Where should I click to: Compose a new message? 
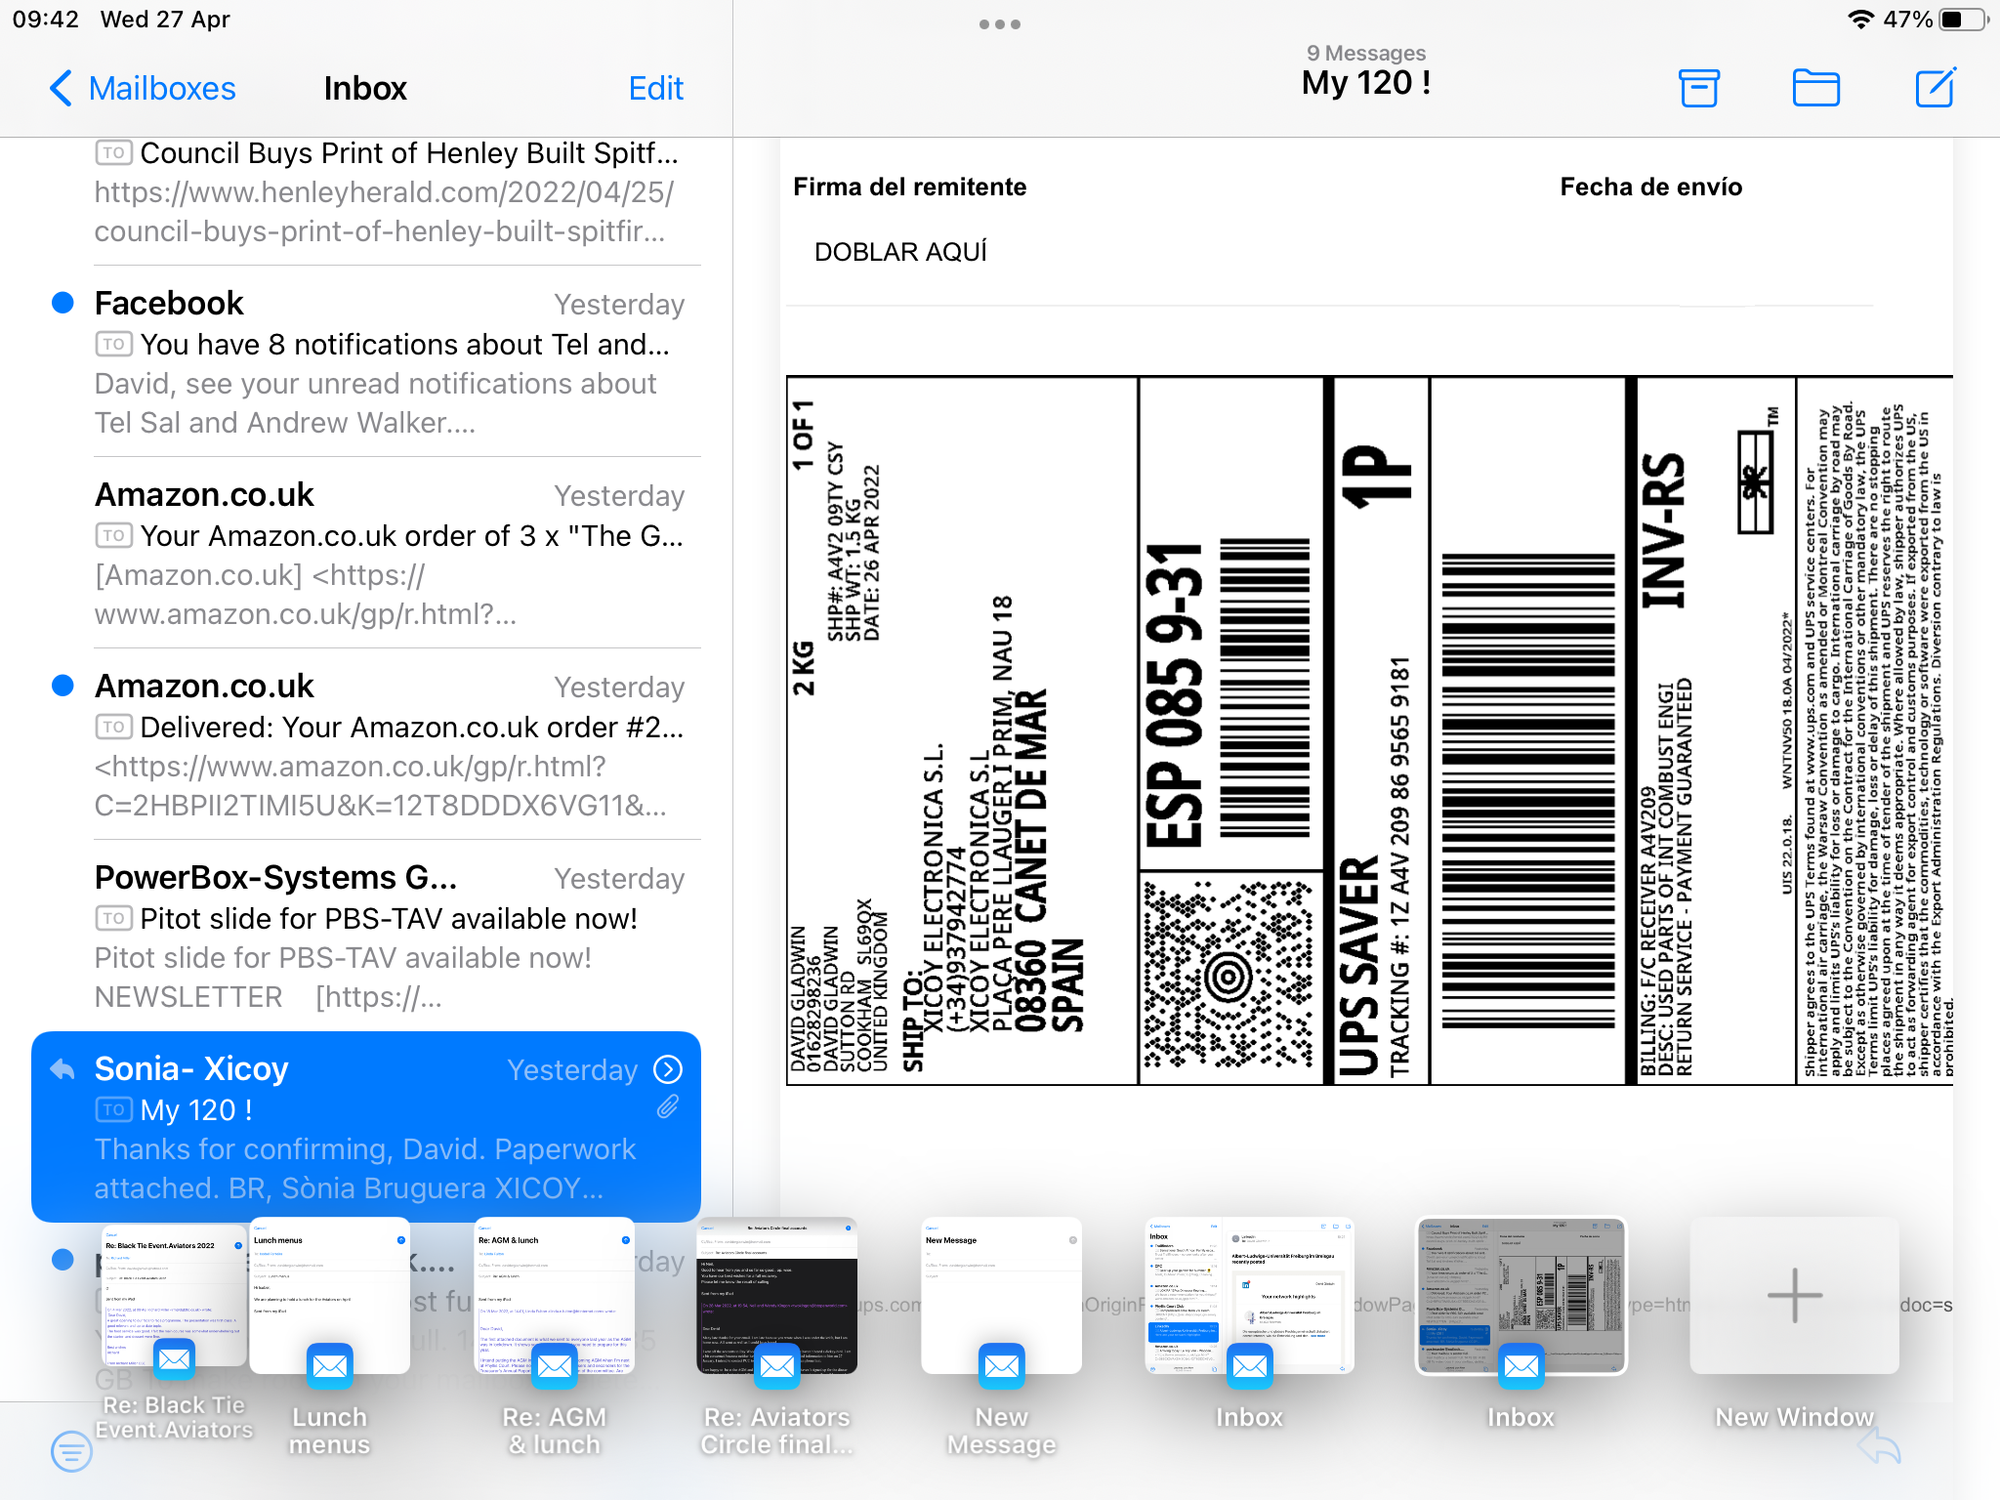pyautogui.click(x=1935, y=88)
